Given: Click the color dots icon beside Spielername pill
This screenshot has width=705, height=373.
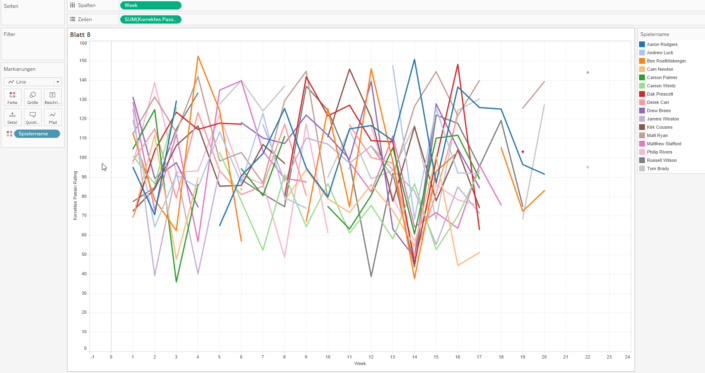Looking at the screenshot, I should 9,134.
